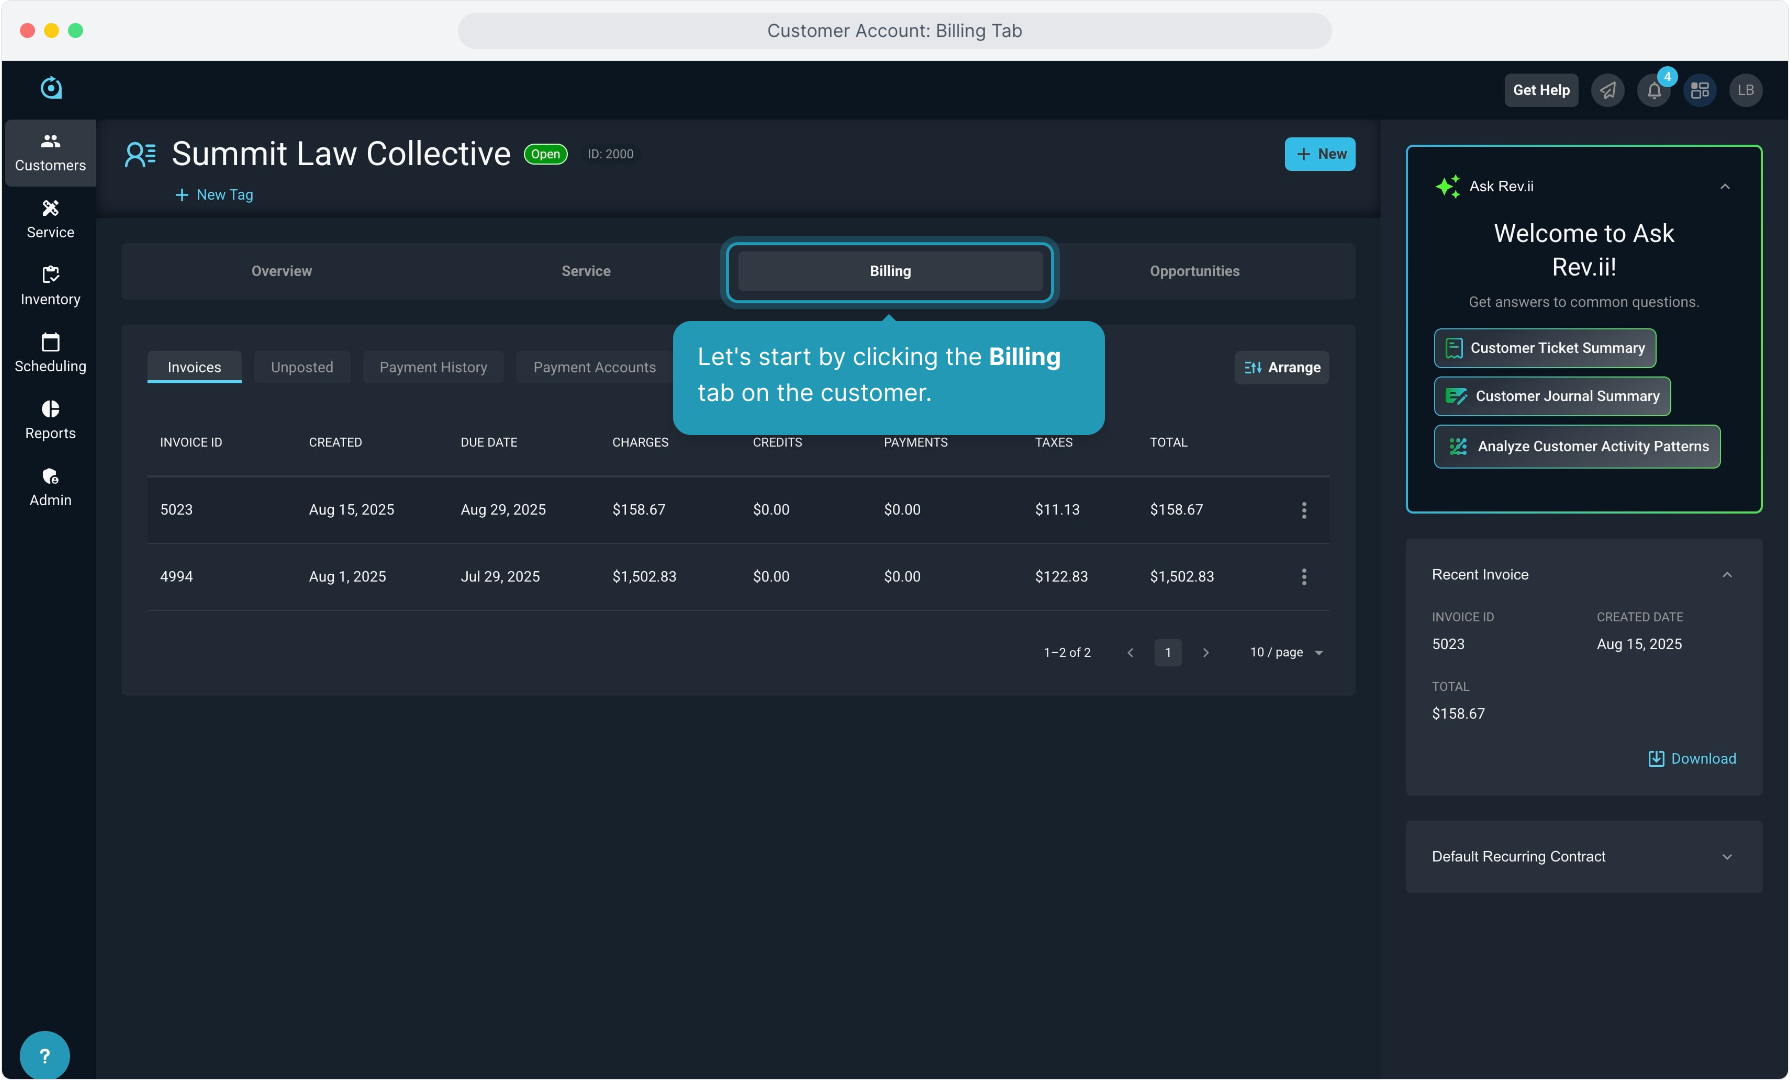Open the Inventory section in sidebar
This screenshot has width=1790, height=1080.
50,286
